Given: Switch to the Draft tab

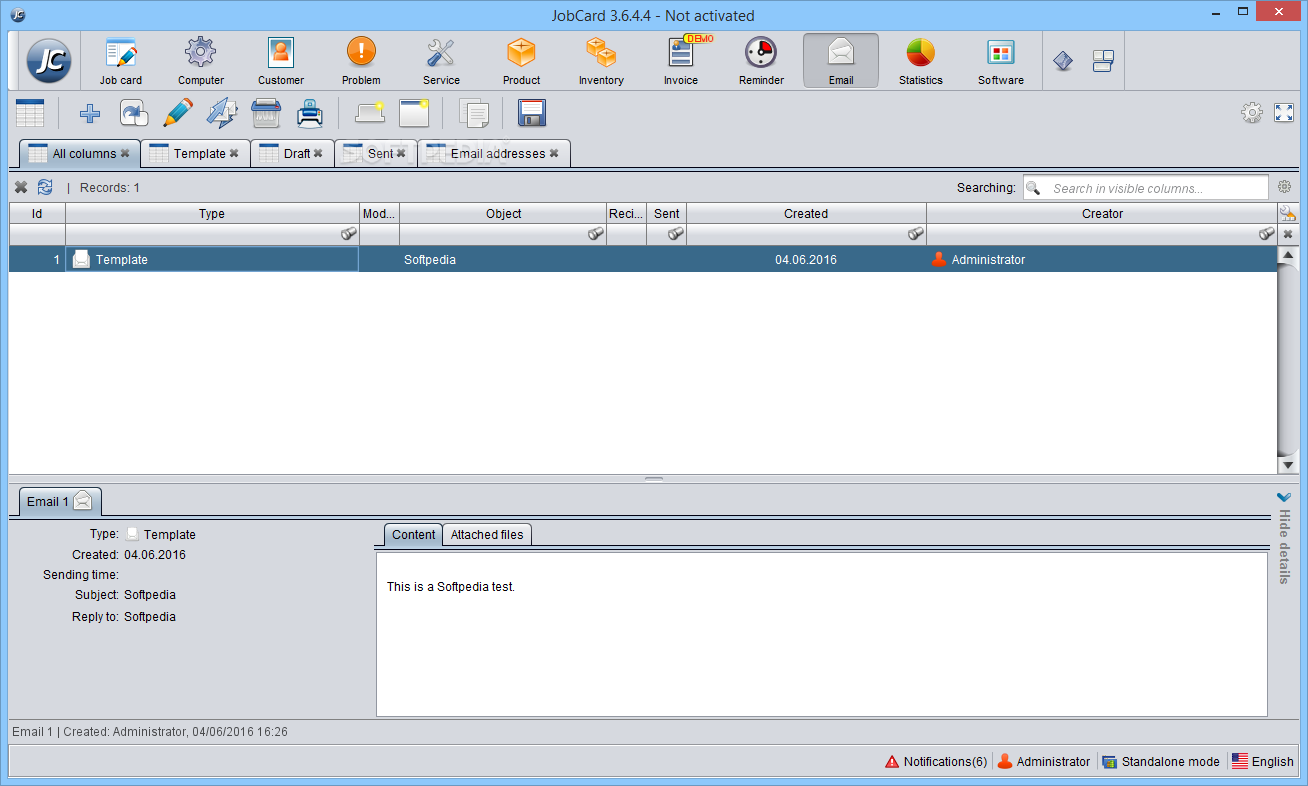Looking at the screenshot, I should click(292, 154).
